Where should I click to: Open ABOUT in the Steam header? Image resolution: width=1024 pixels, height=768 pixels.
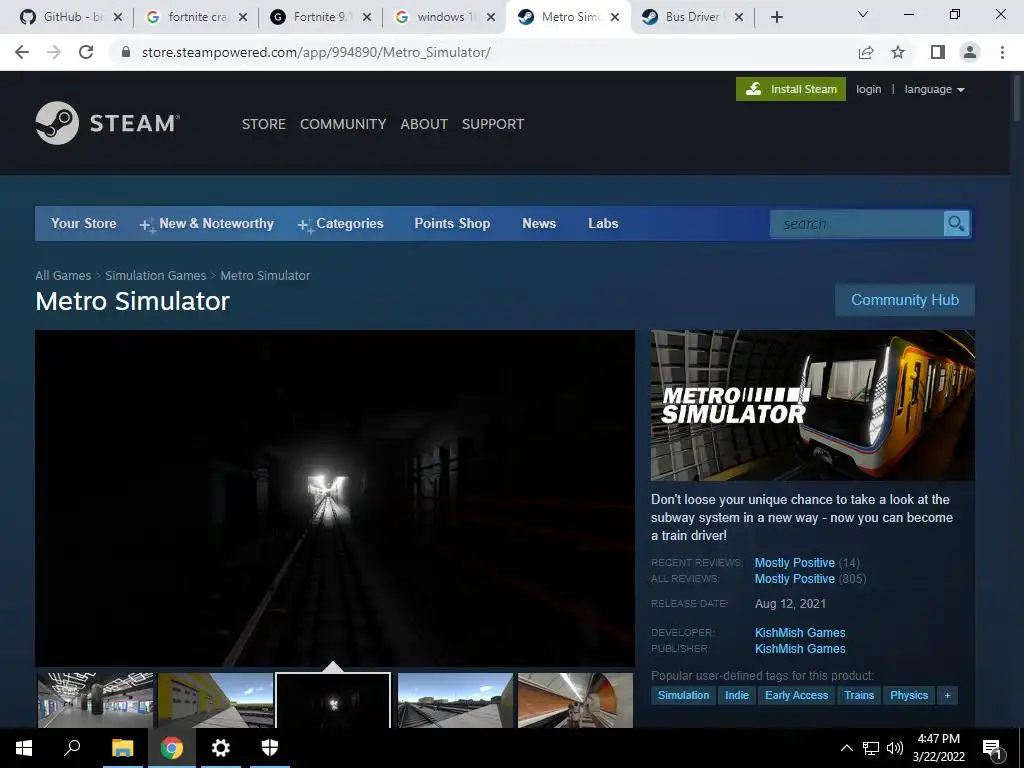[x=424, y=124]
